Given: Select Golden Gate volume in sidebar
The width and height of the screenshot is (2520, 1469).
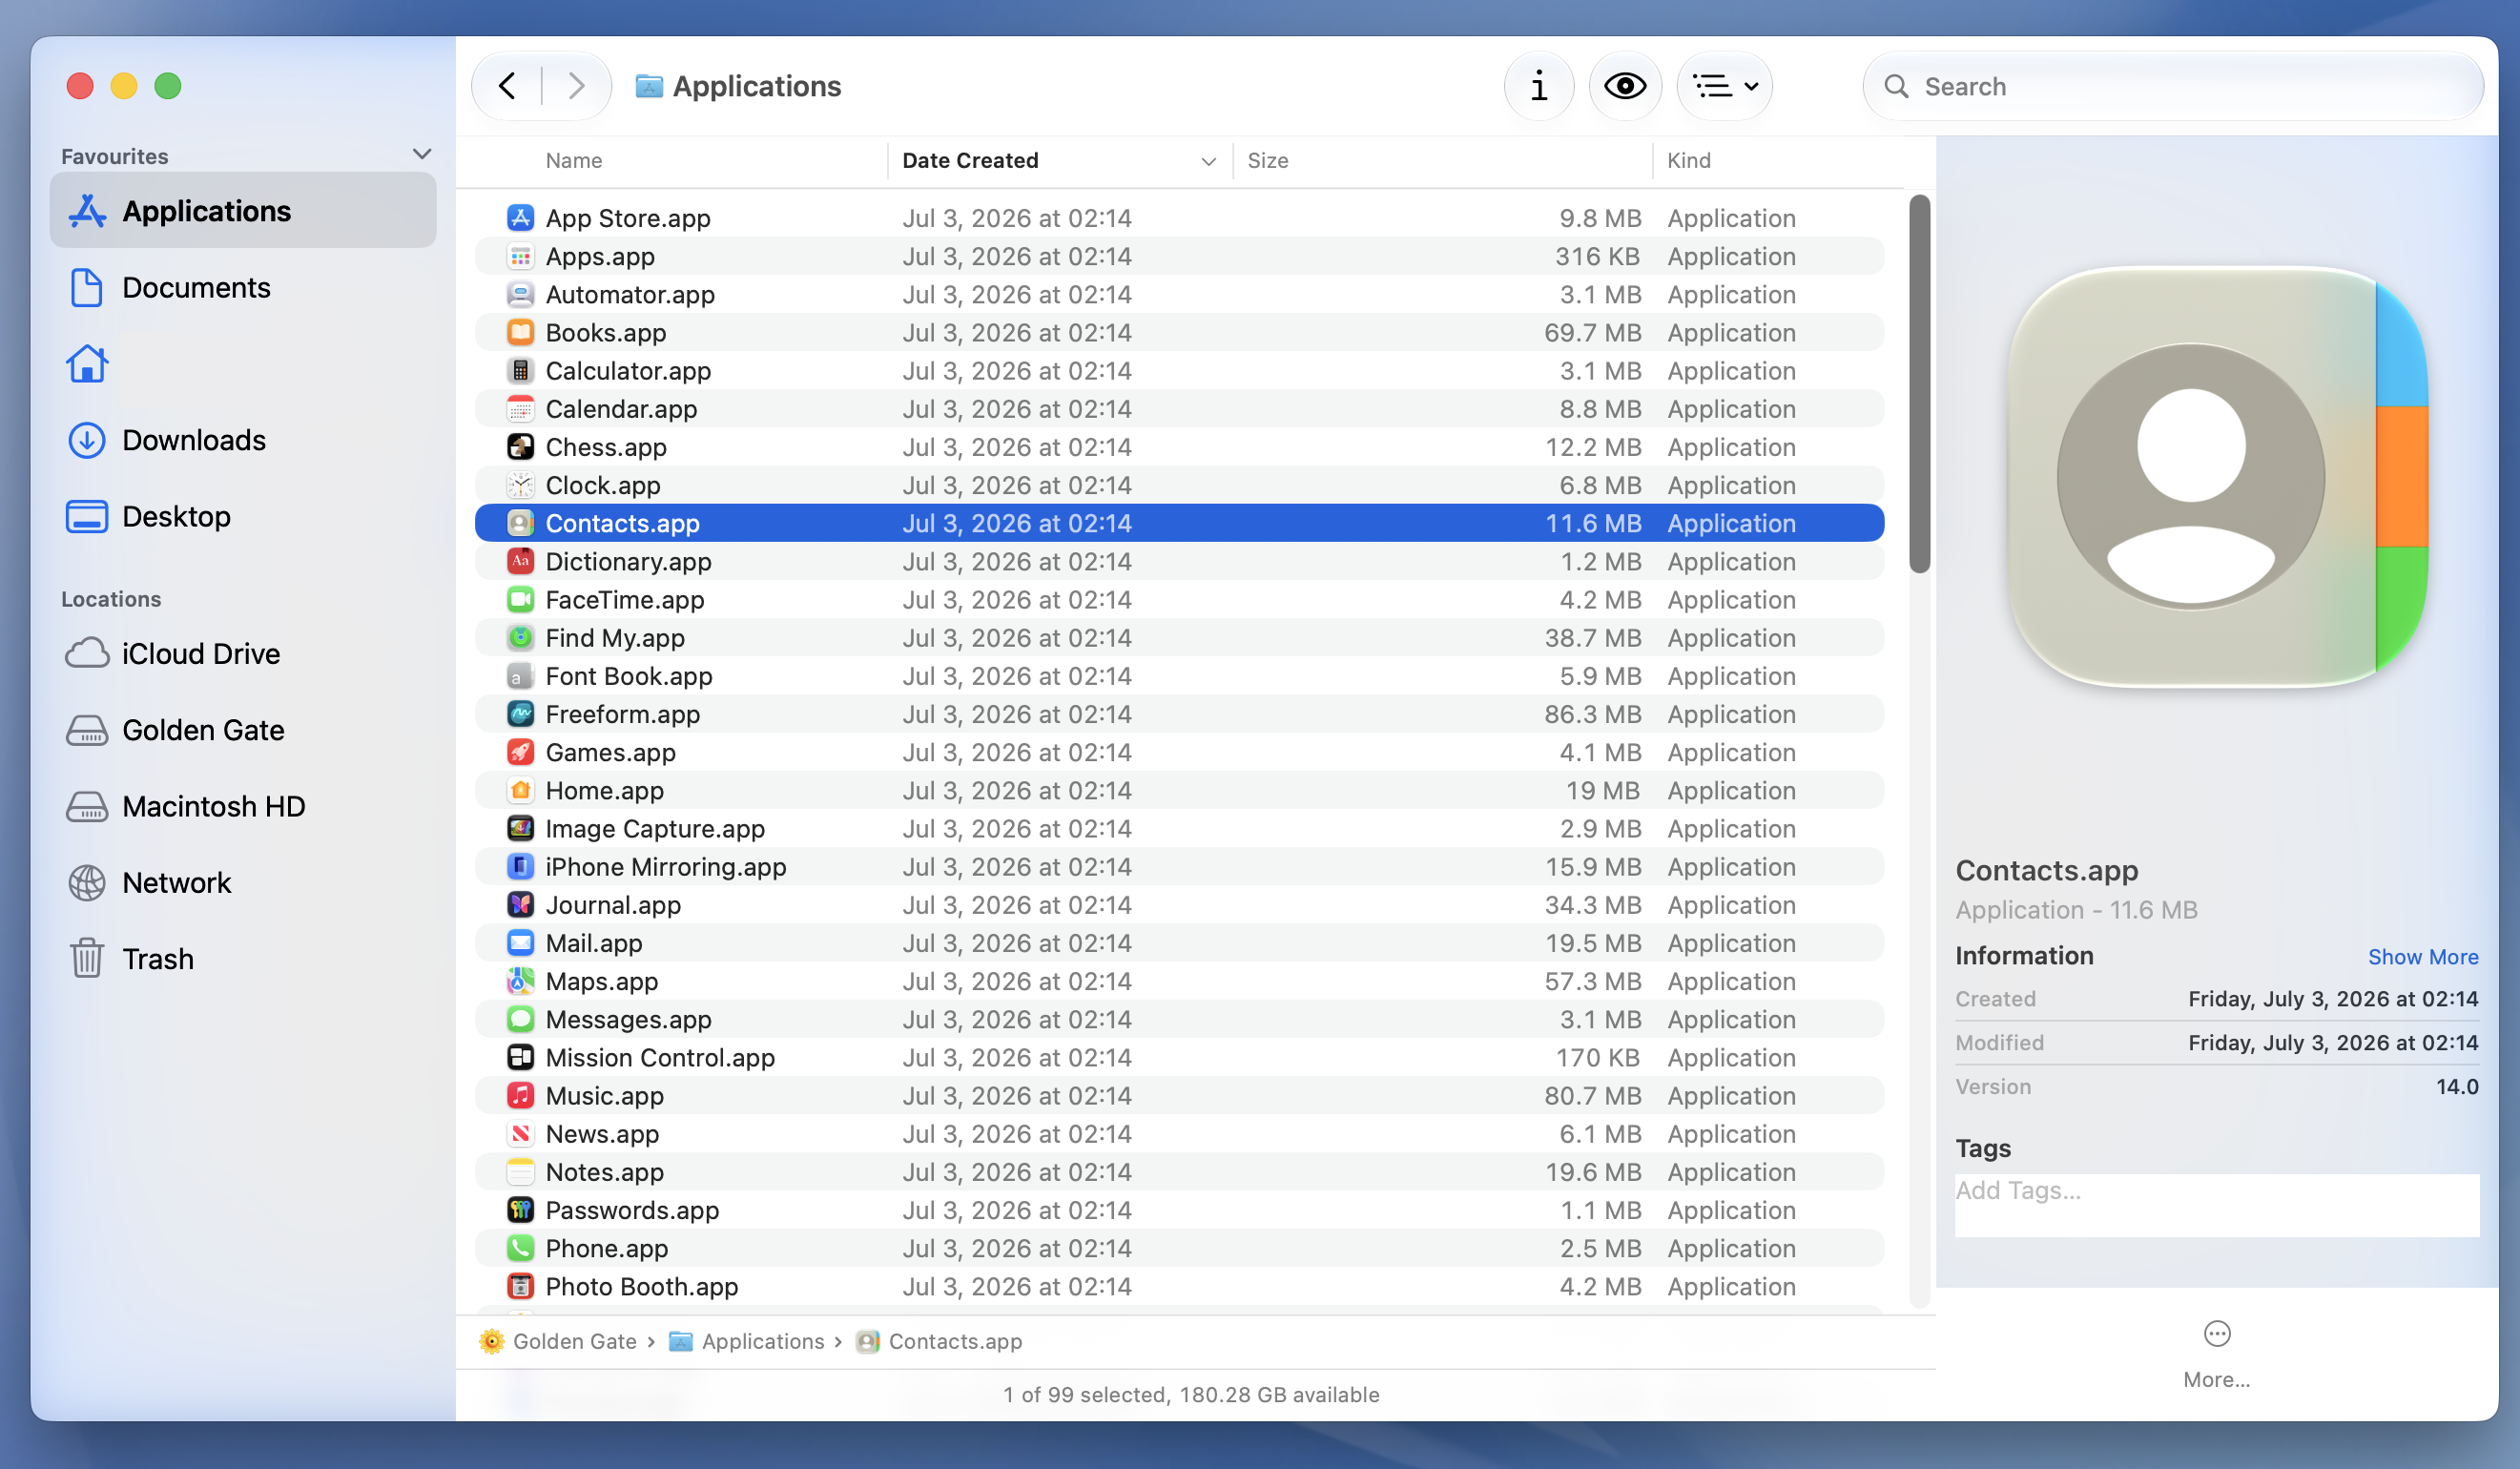Looking at the screenshot, I should point(243,730).
